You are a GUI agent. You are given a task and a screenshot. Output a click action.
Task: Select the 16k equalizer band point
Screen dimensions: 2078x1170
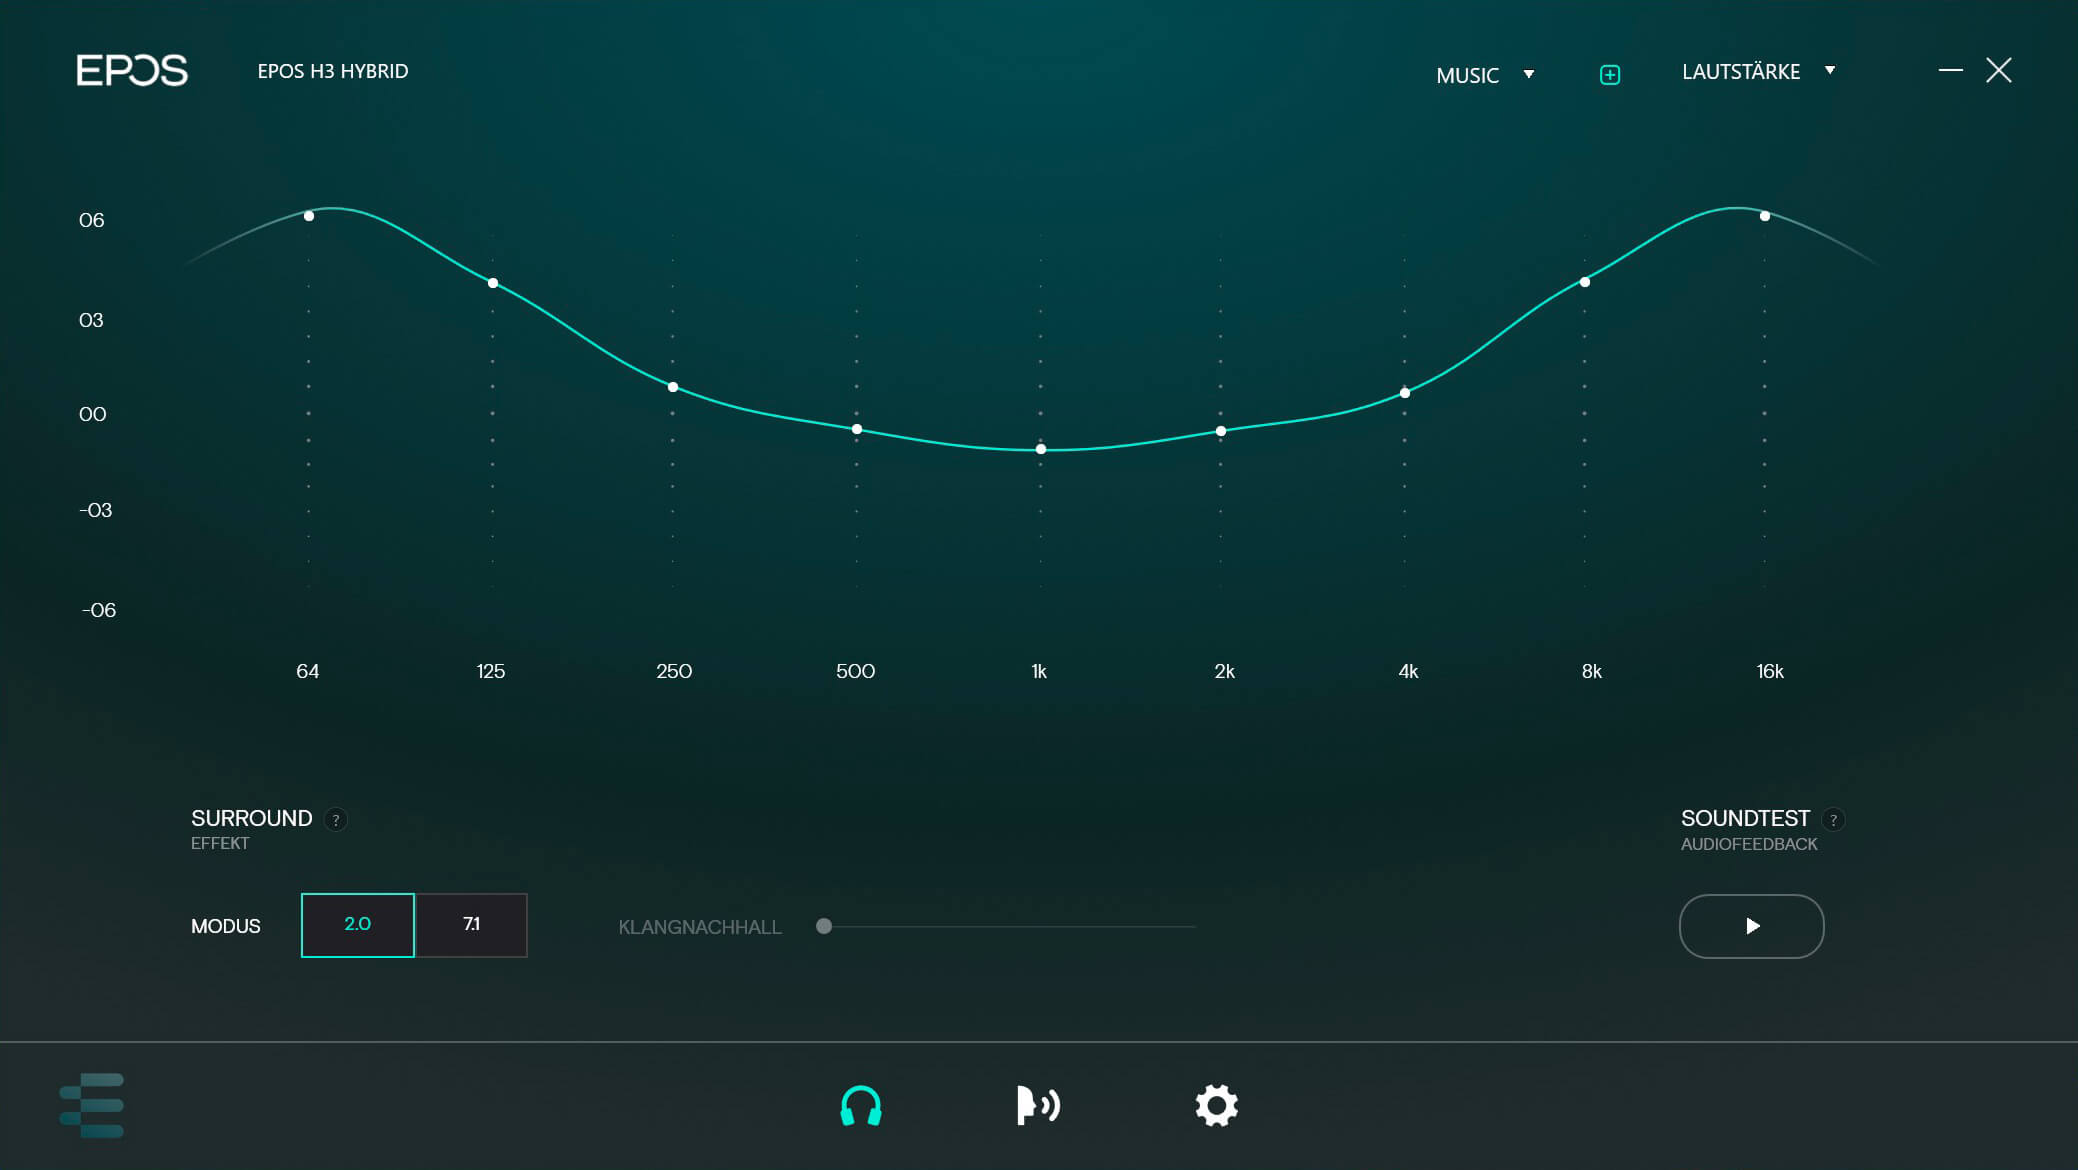[x=1765, y=216]
